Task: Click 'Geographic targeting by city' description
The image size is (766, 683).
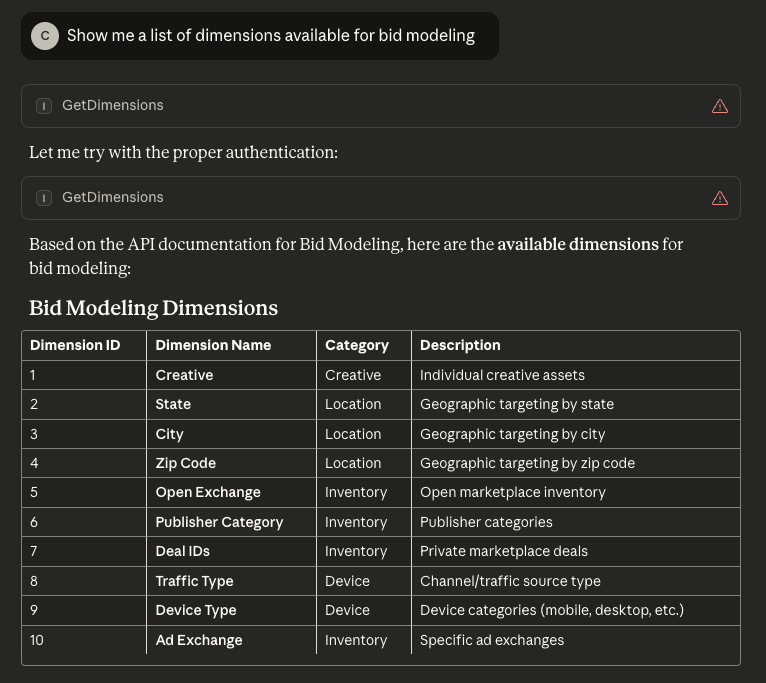Action: point(512,434)
